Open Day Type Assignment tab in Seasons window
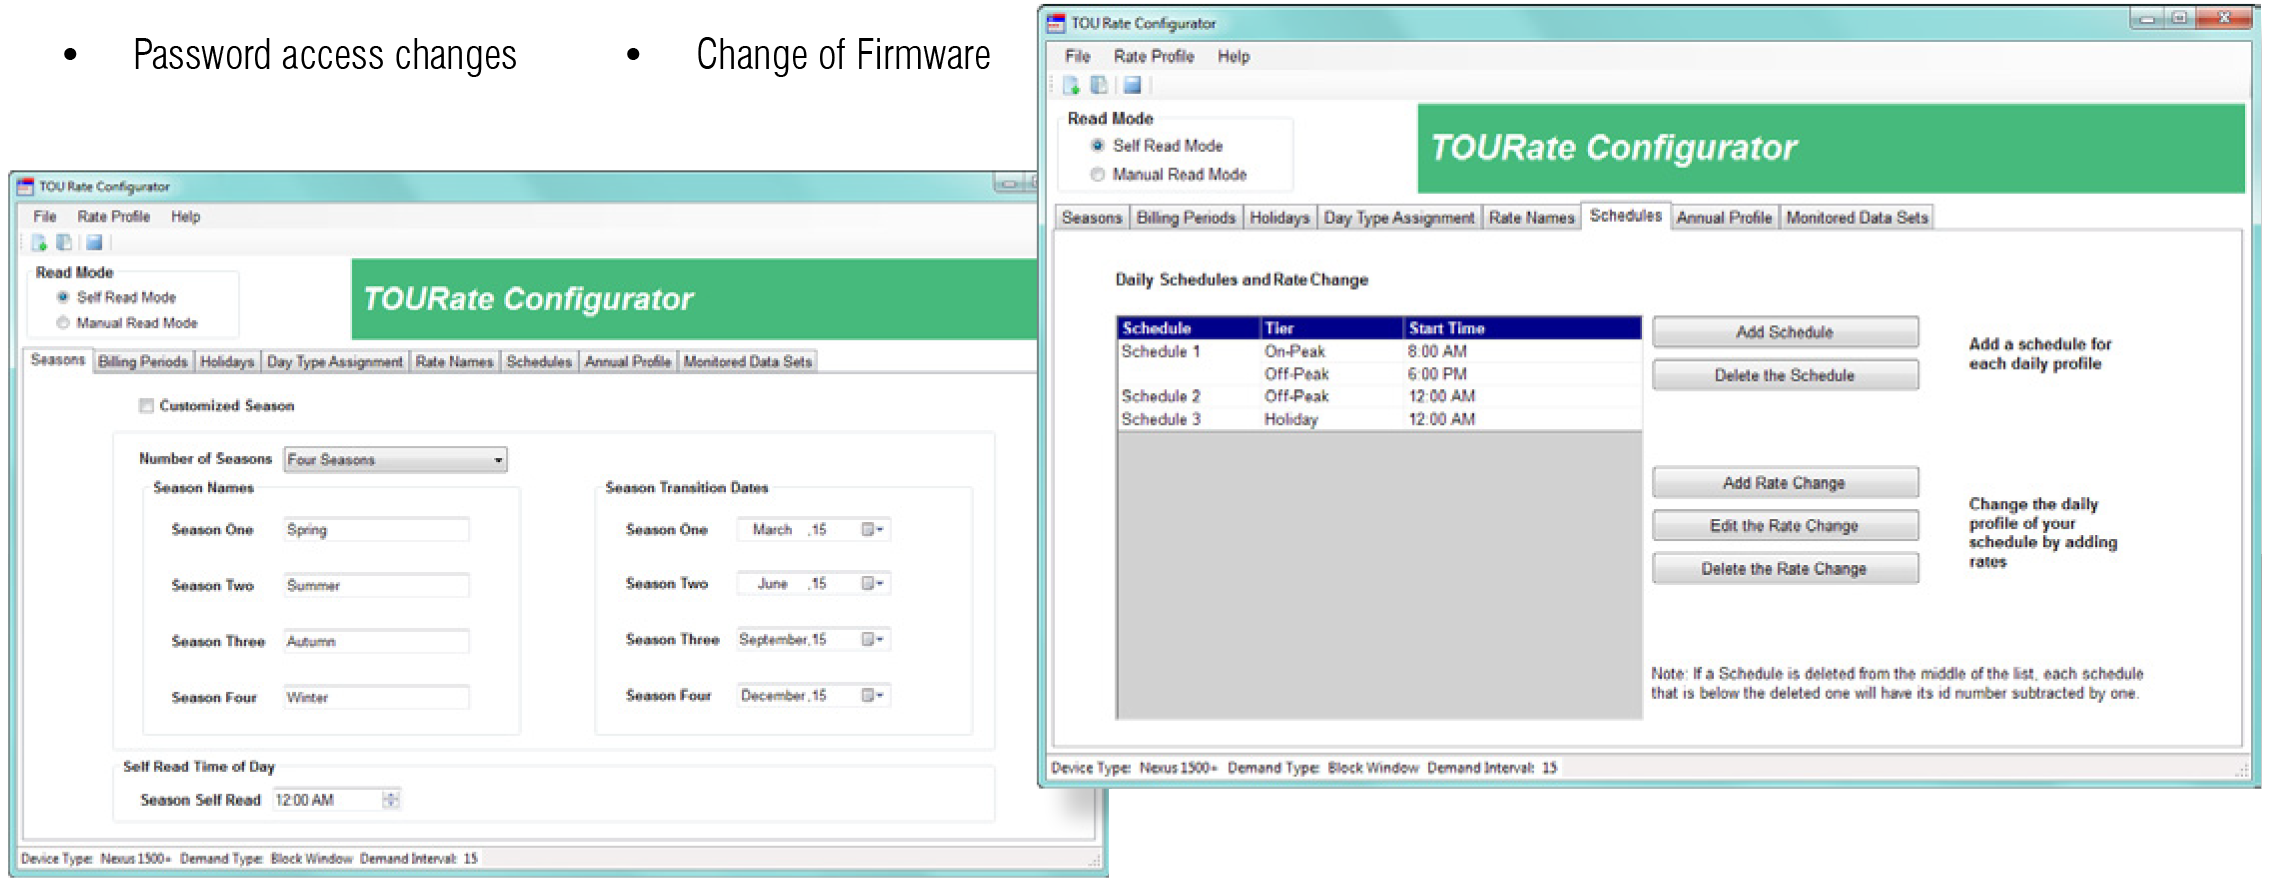 point(335,361)
